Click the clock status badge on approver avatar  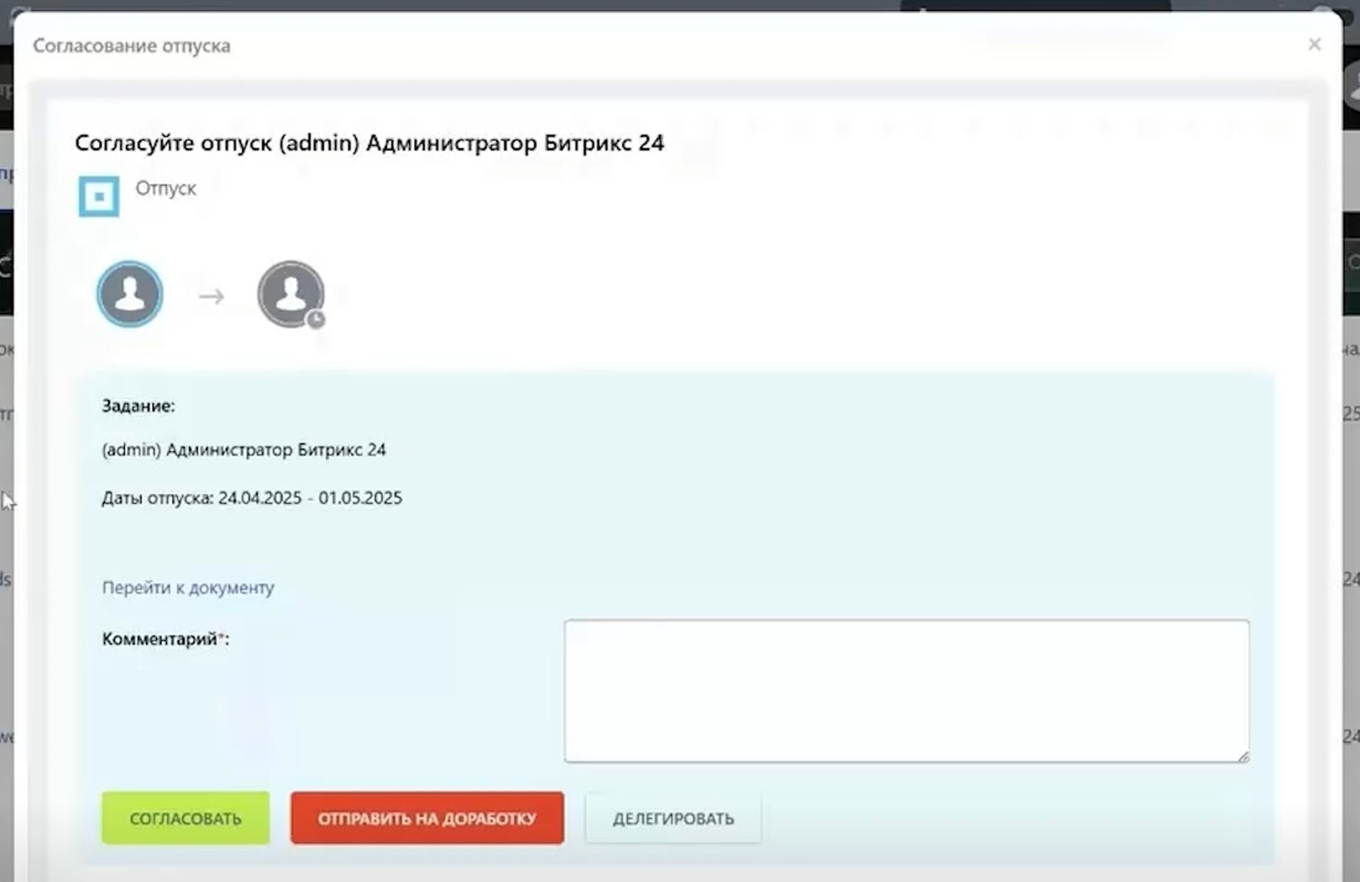[x=314, y=318]
